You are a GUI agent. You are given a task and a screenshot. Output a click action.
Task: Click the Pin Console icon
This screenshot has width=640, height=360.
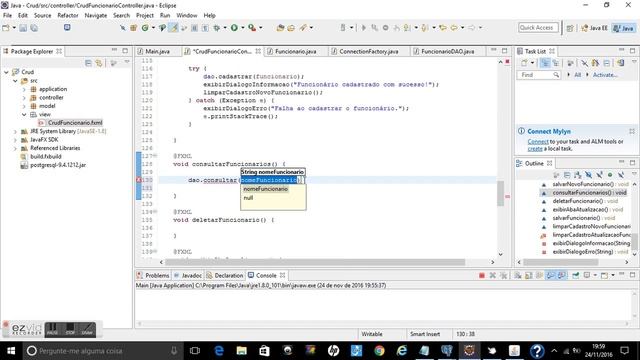576,276
